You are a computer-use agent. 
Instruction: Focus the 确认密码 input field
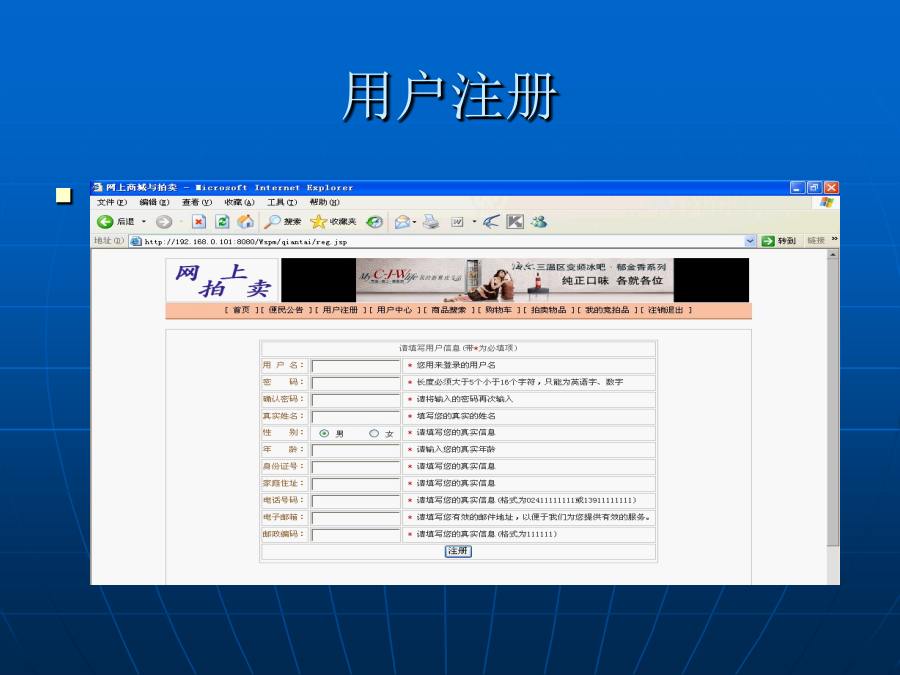[356, 400]
